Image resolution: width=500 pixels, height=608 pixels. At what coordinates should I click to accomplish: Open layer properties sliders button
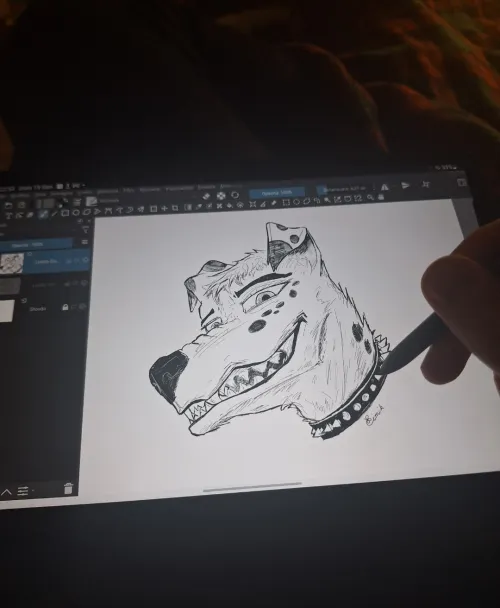click(22, 491)
